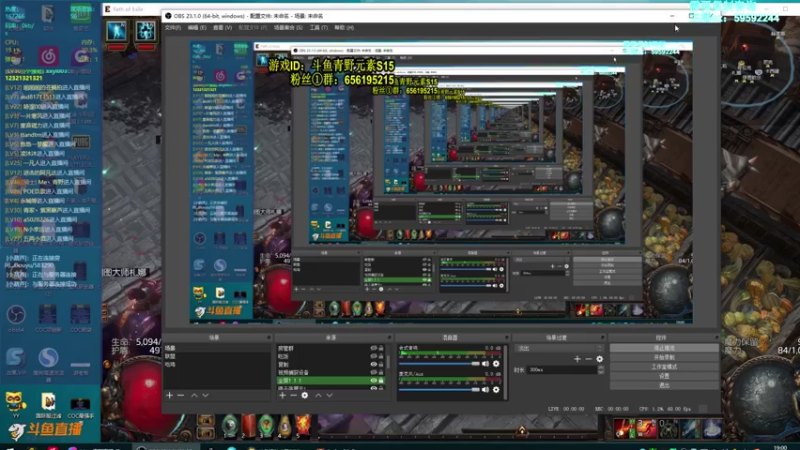The height and width of the screenshot is (450, 800).
Task: Remove selected scene with minus icon
Action: point(181,395)
